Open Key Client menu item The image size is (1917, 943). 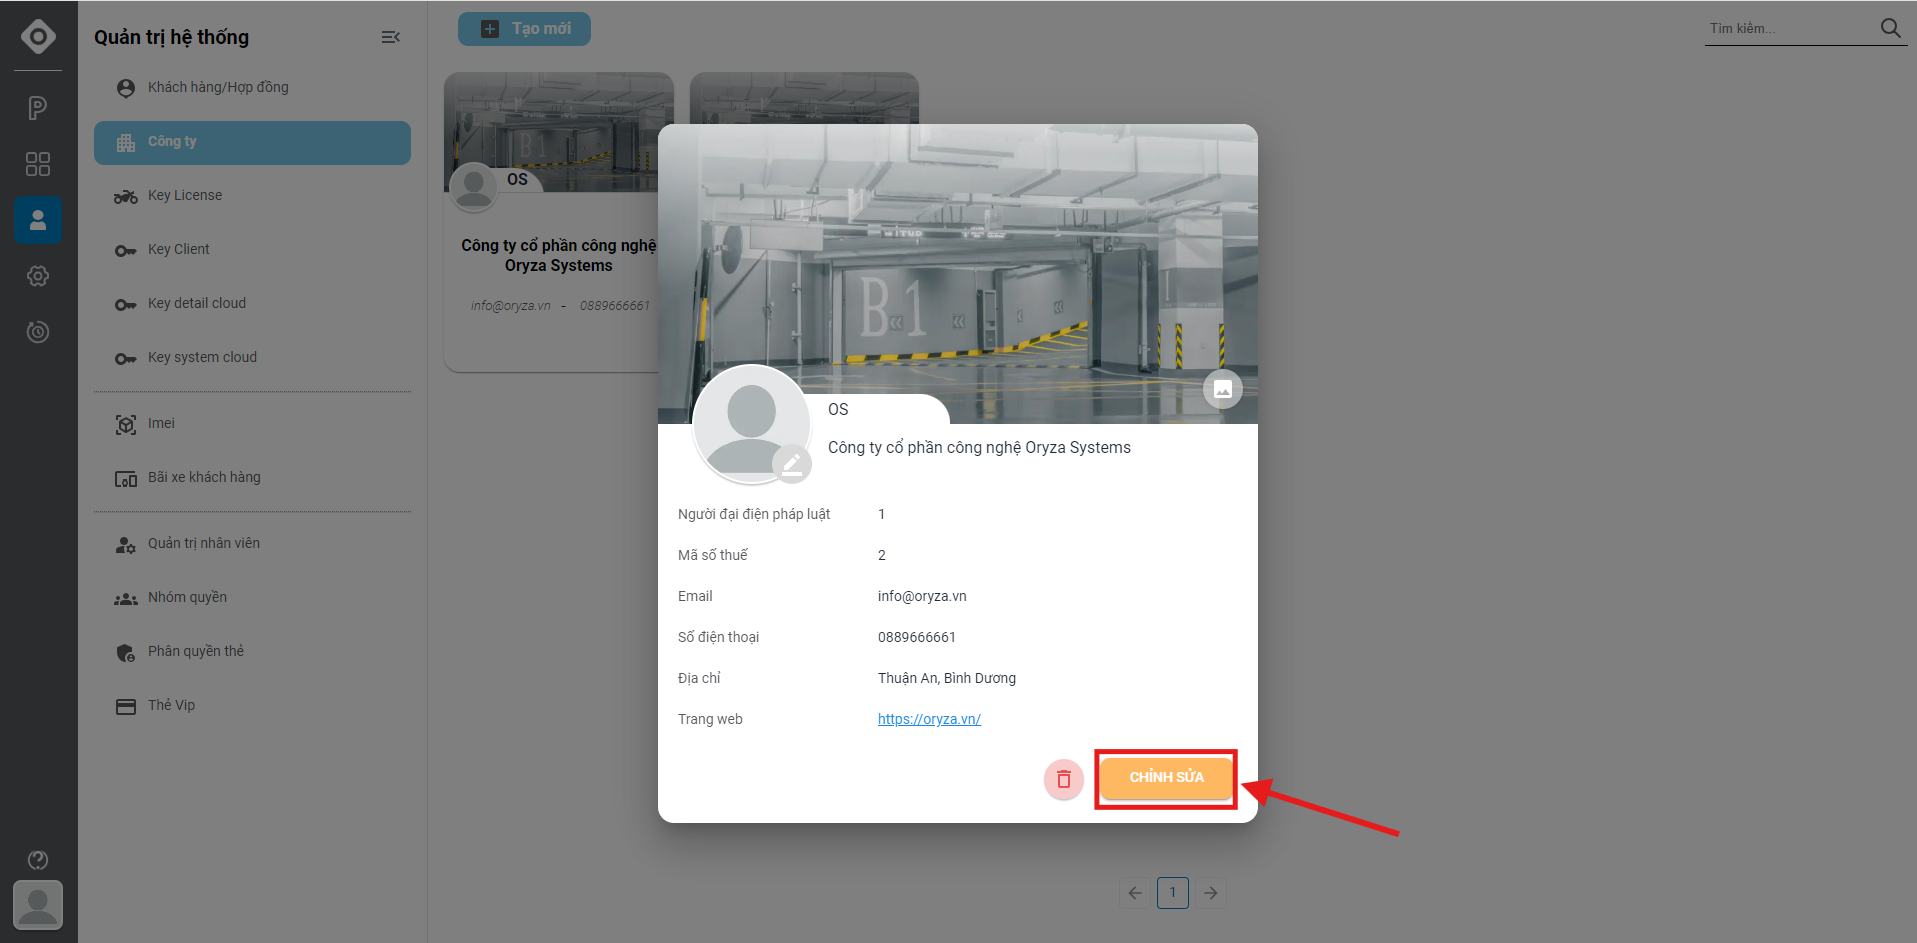pyautogui.click(x=252, y=249)
